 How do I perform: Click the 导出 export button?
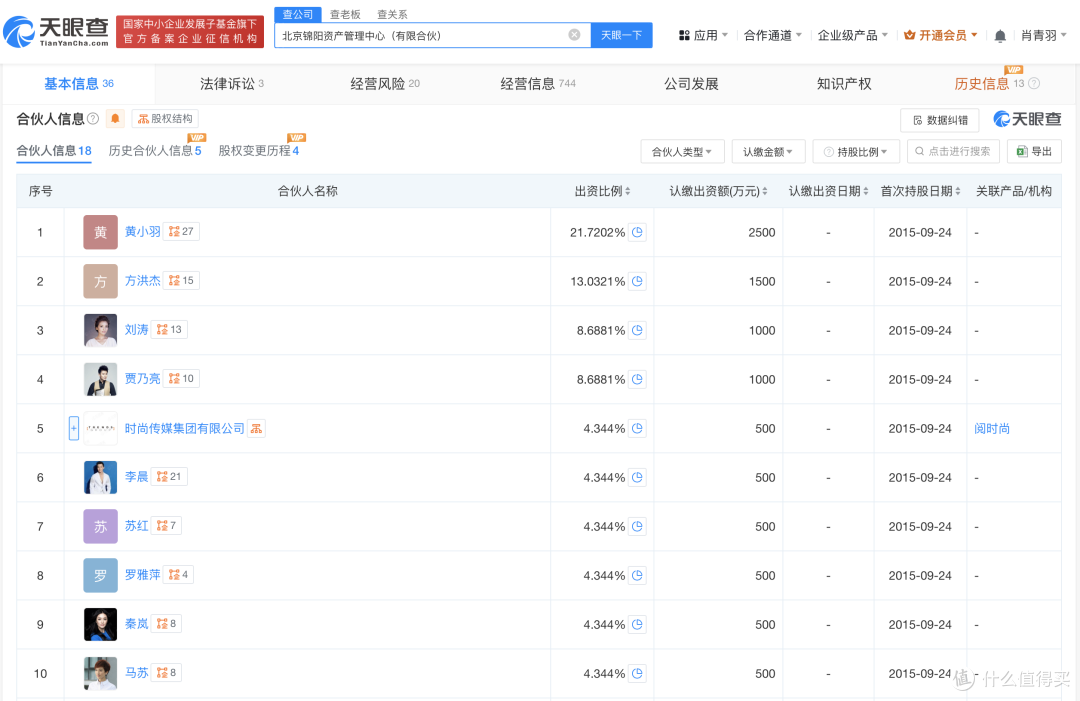1034,151
